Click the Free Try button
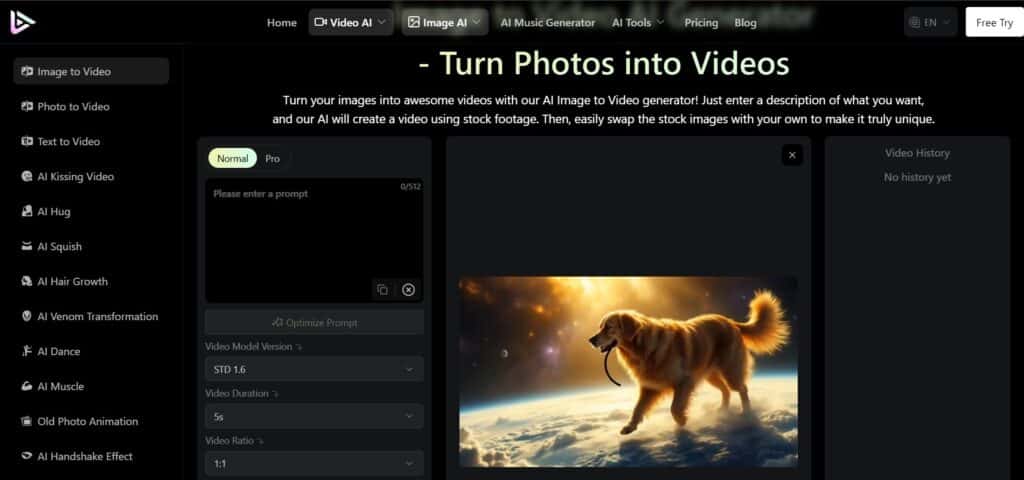Image resolution: width=1024 pixels, height=480 pixels. 993,22
